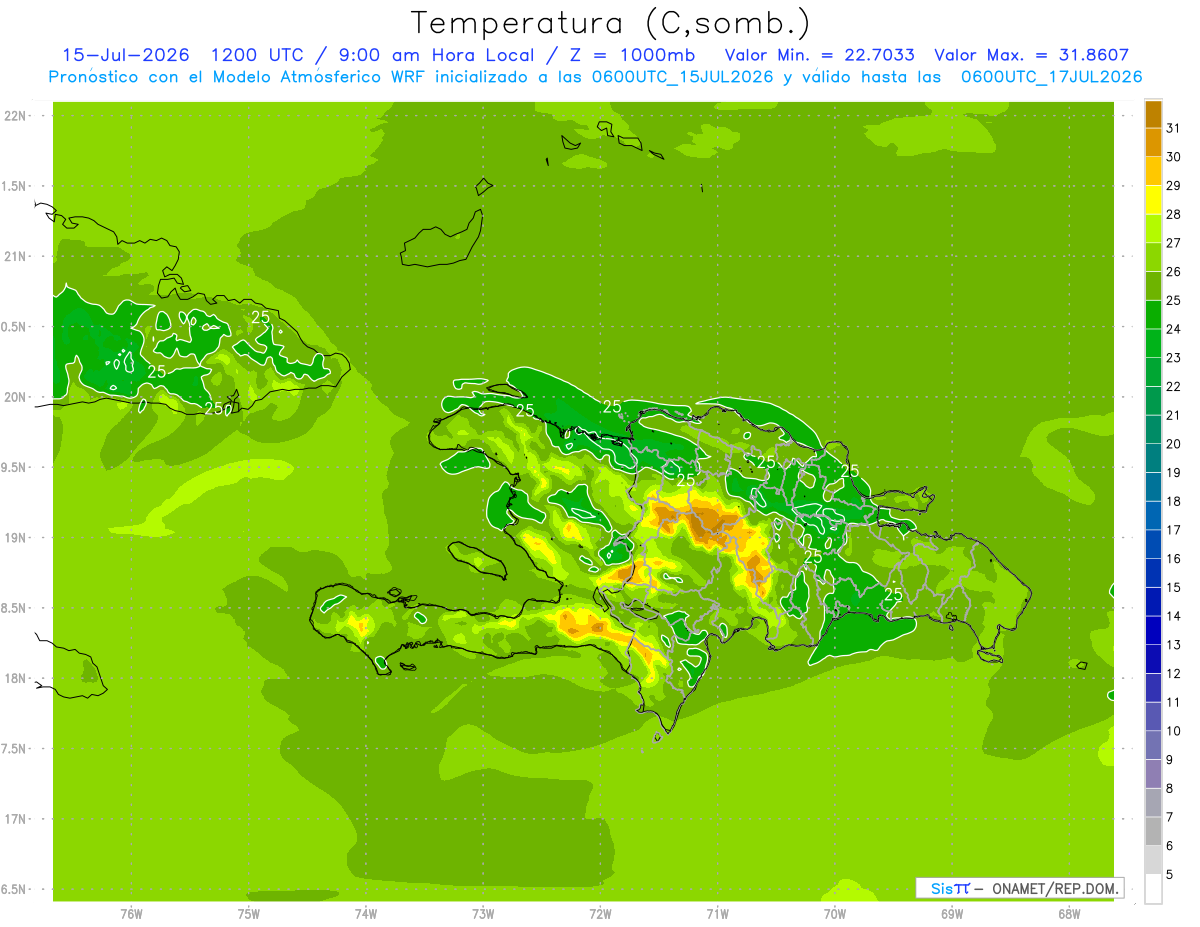Click the "7.5N" latitude axis label

click(x=15, y=748)
